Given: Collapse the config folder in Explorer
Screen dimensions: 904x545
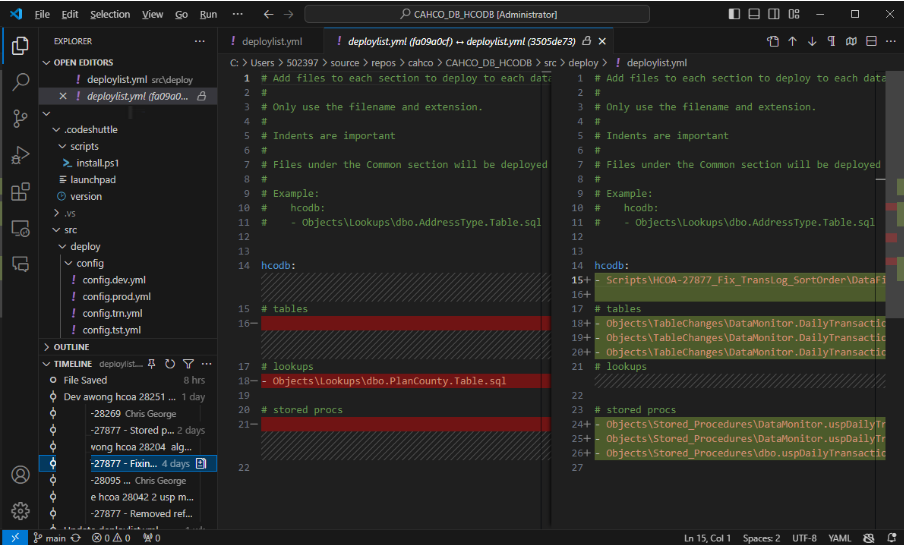Looking at the screenshot, I should 89,263.
